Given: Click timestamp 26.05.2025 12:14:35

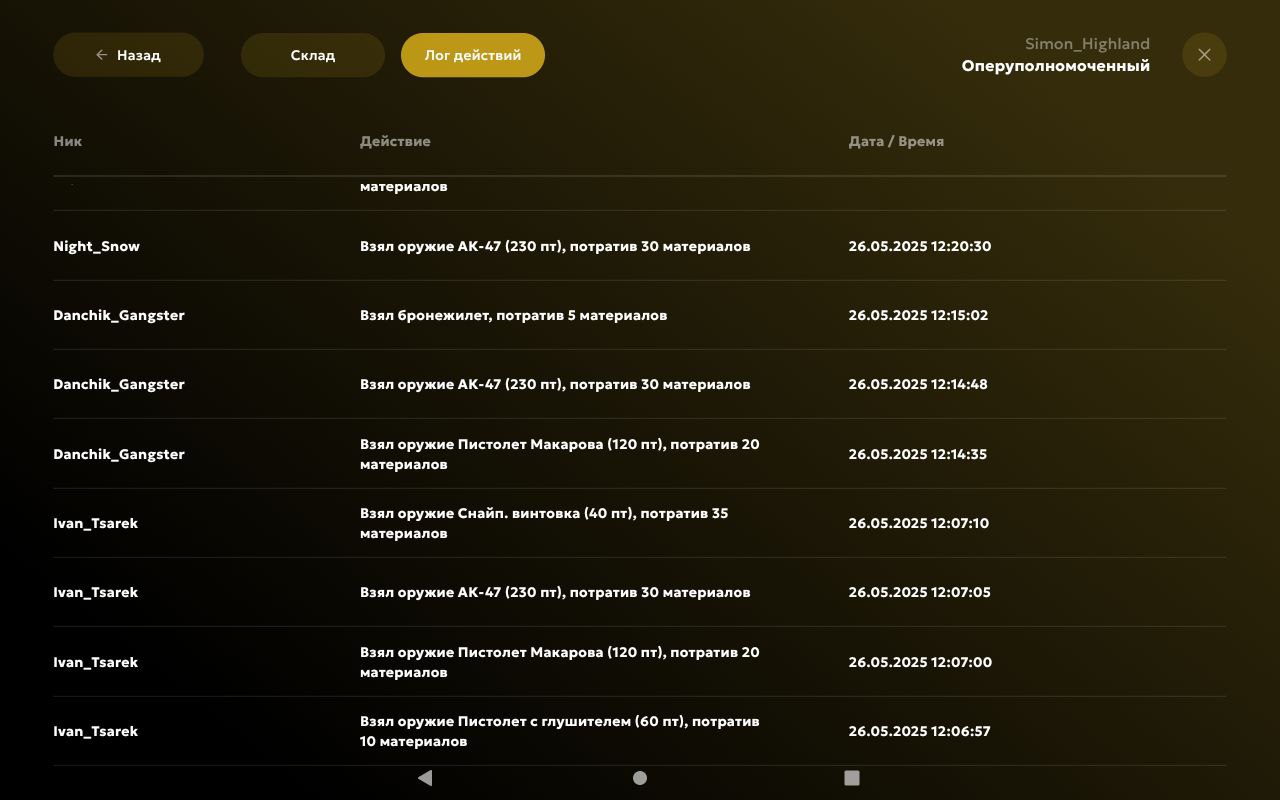Looking at the screenshot, I should click(918, 454).
